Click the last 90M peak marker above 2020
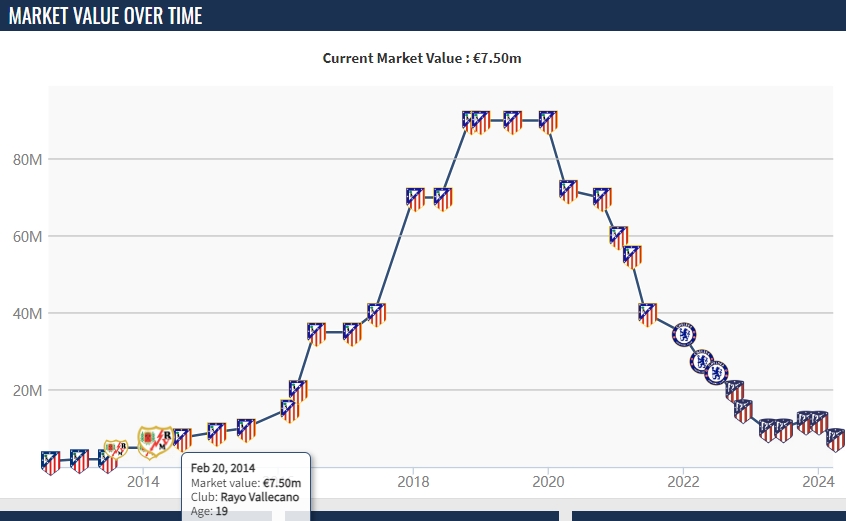The height and width of the screenshot is (521, 846). click(x=547, y=121)
